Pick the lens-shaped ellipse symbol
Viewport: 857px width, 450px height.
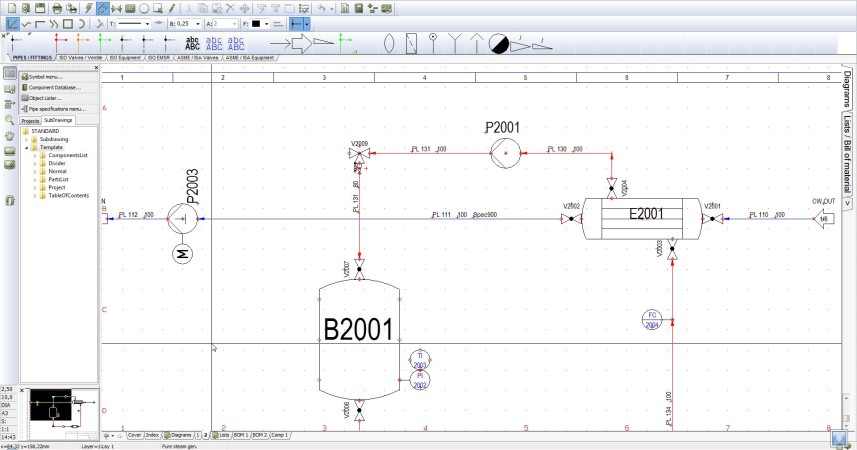coord(389,43)
